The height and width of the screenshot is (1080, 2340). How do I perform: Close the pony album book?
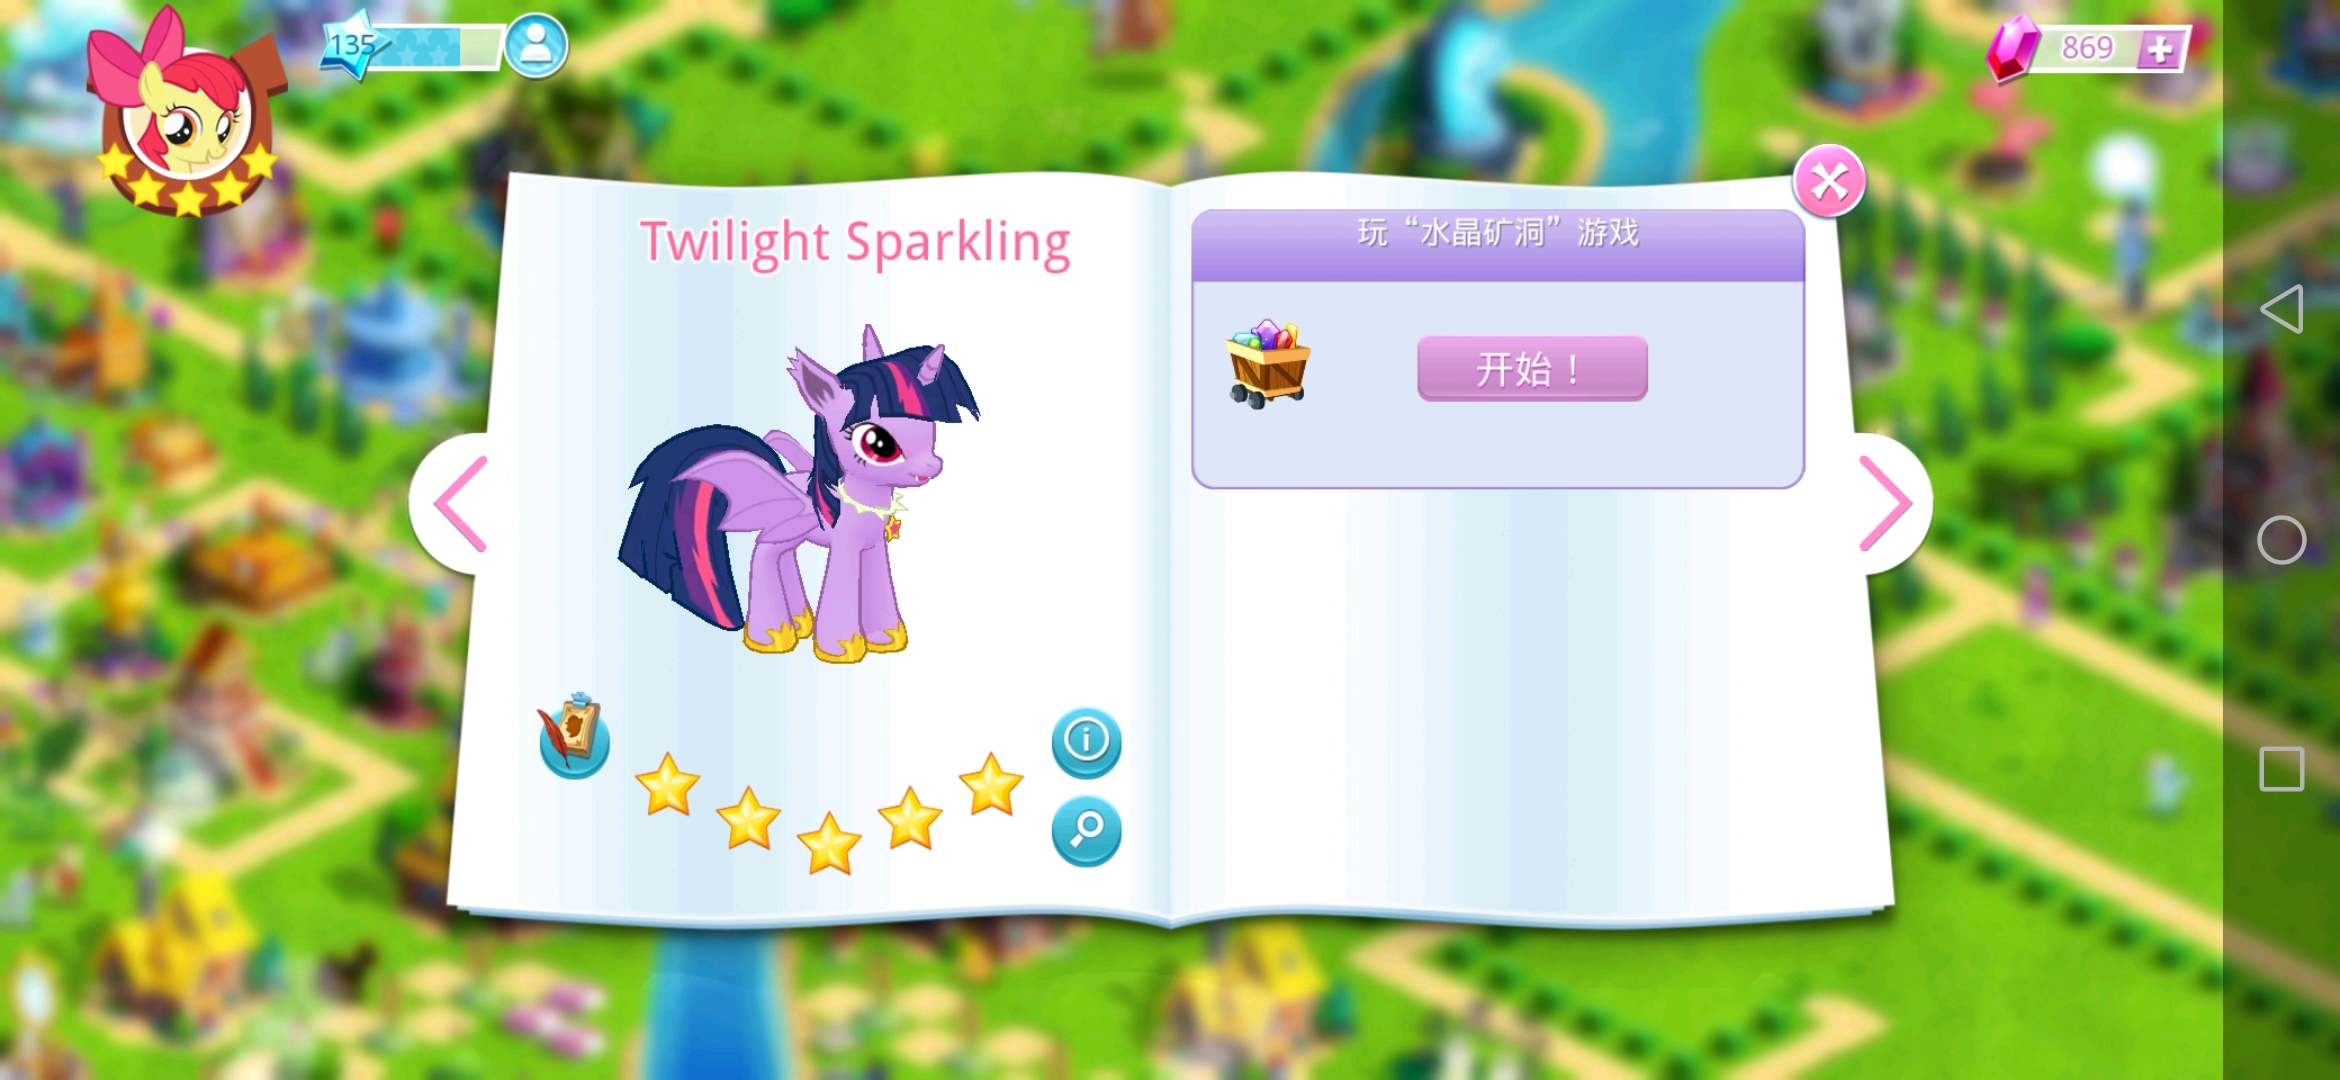click(1828, 182)
